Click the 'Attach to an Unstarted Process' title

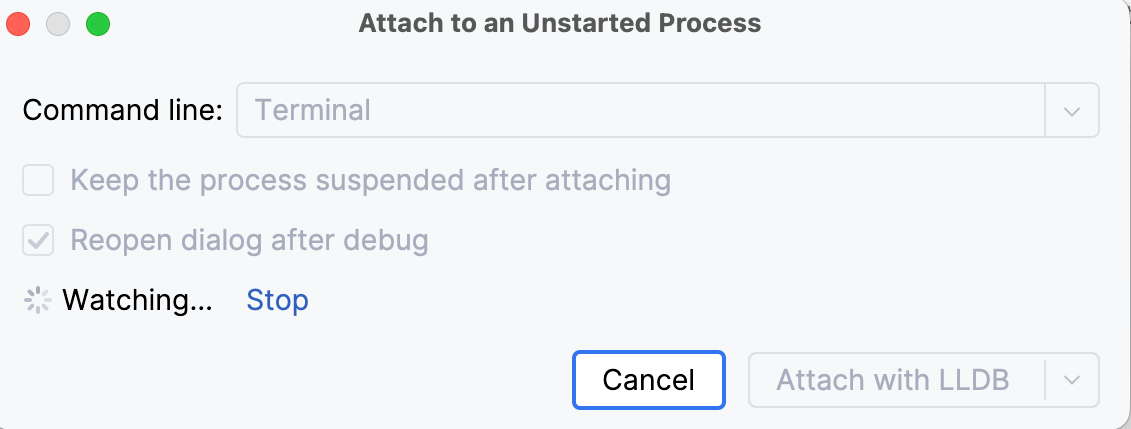tap(560, 24)
